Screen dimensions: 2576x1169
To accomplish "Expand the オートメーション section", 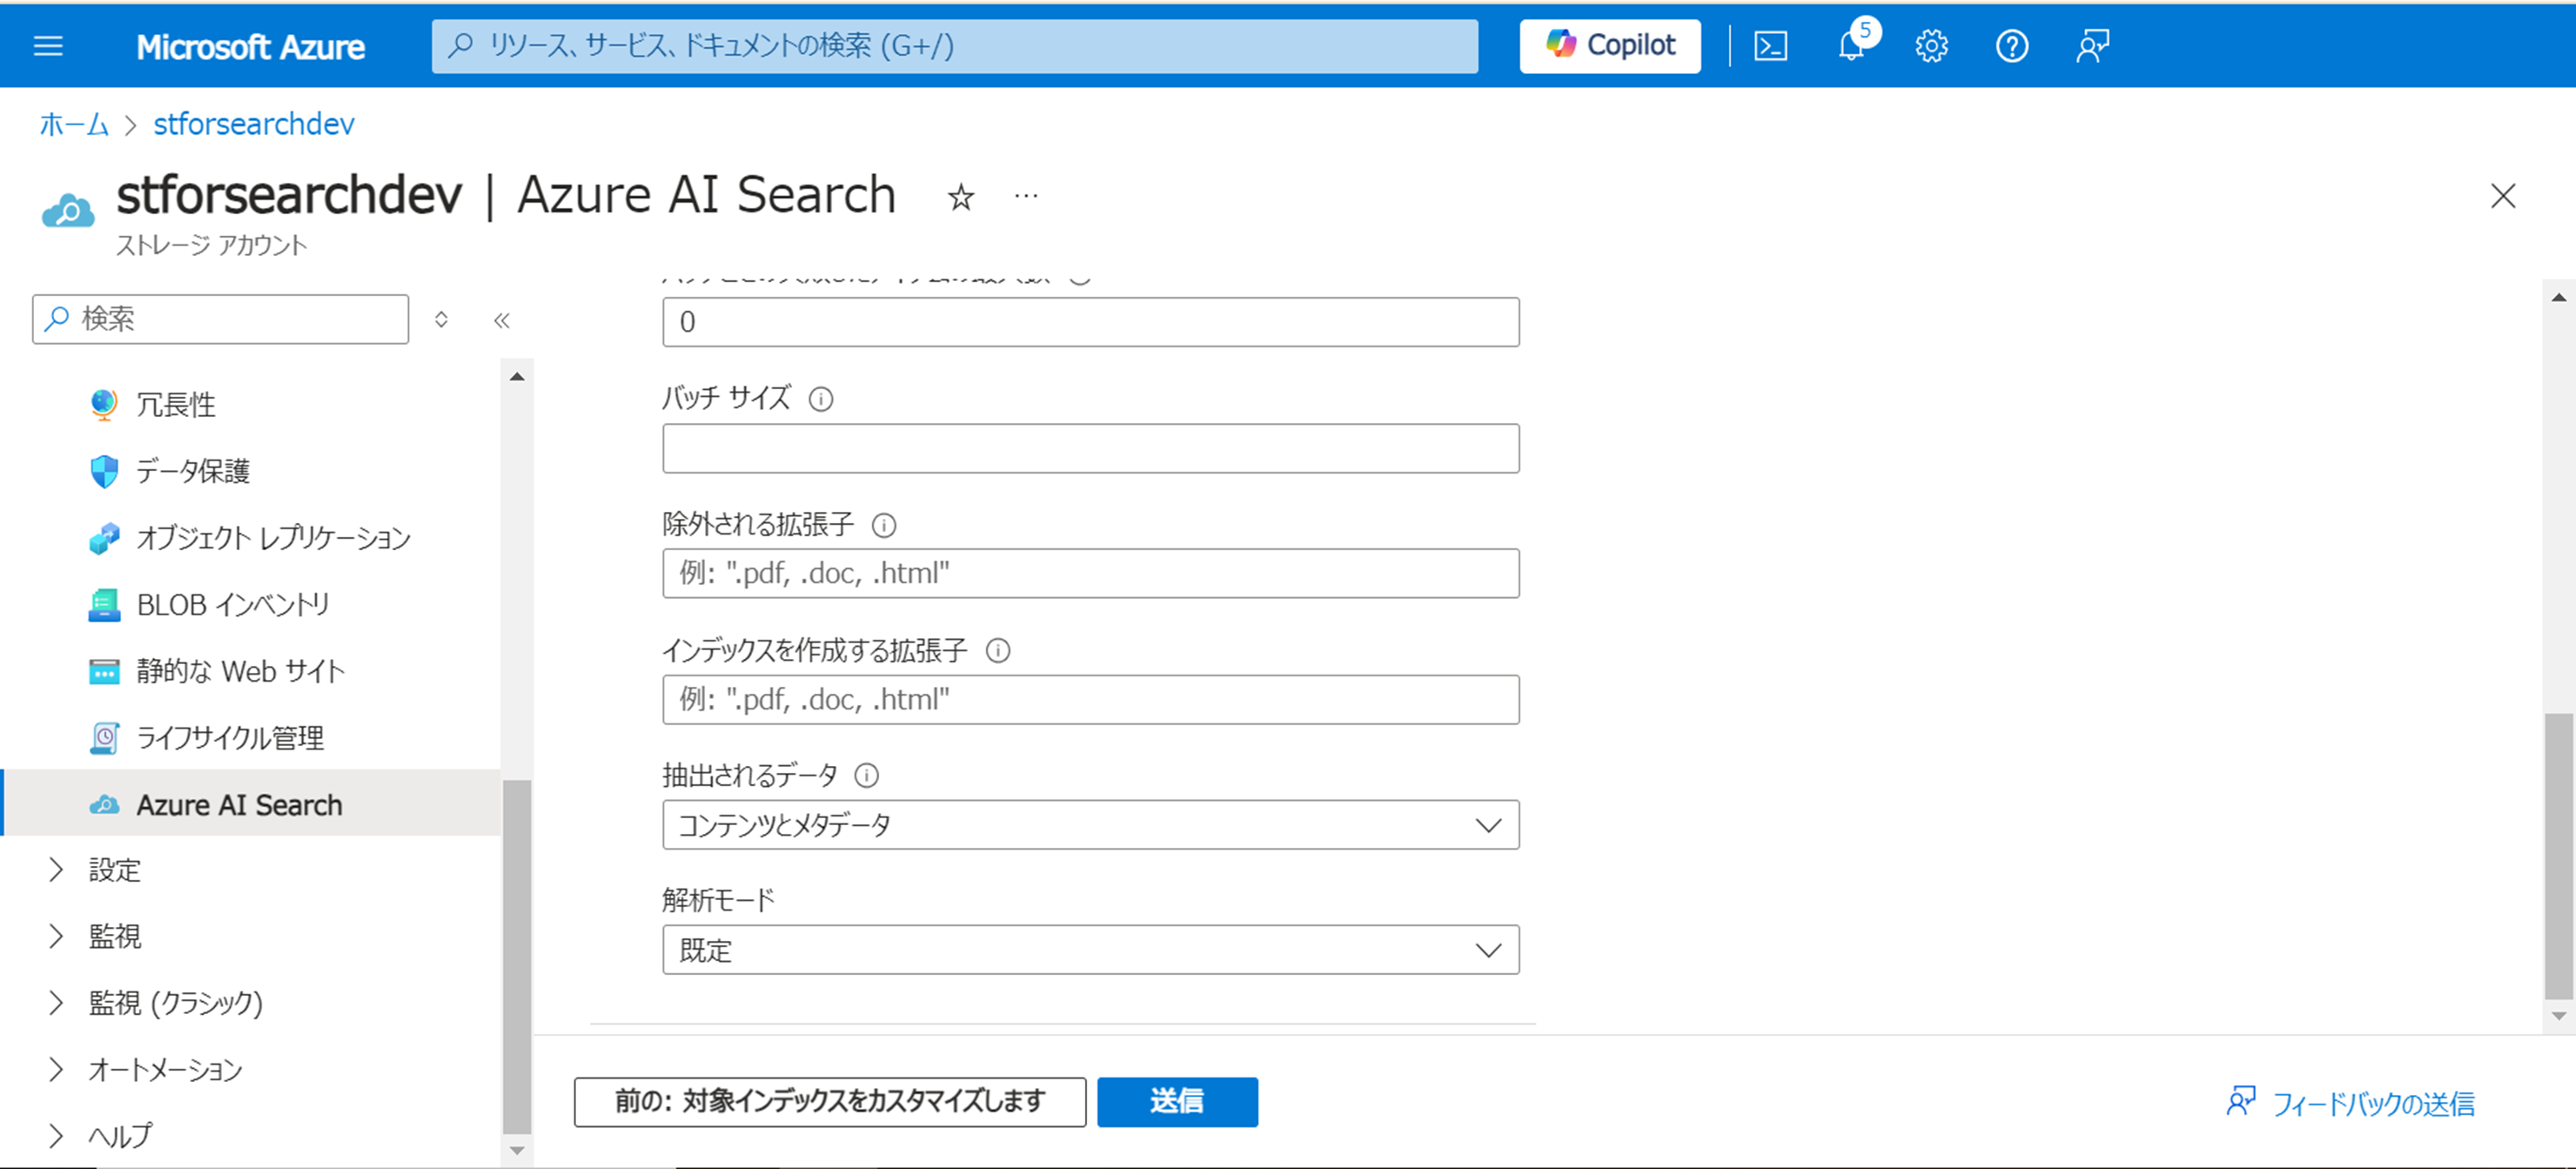I will click(56, 1070).
